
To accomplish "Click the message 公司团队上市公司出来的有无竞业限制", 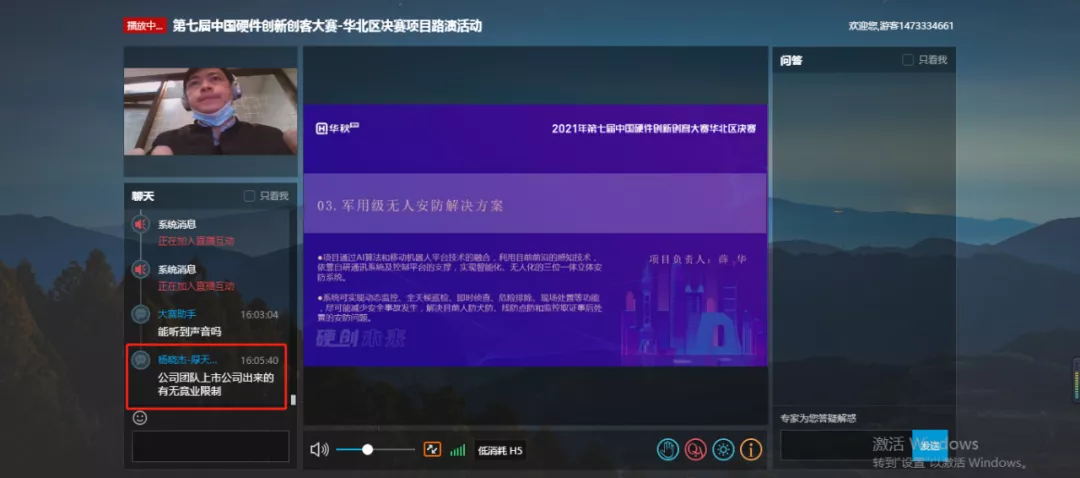I will coord(216,384).
